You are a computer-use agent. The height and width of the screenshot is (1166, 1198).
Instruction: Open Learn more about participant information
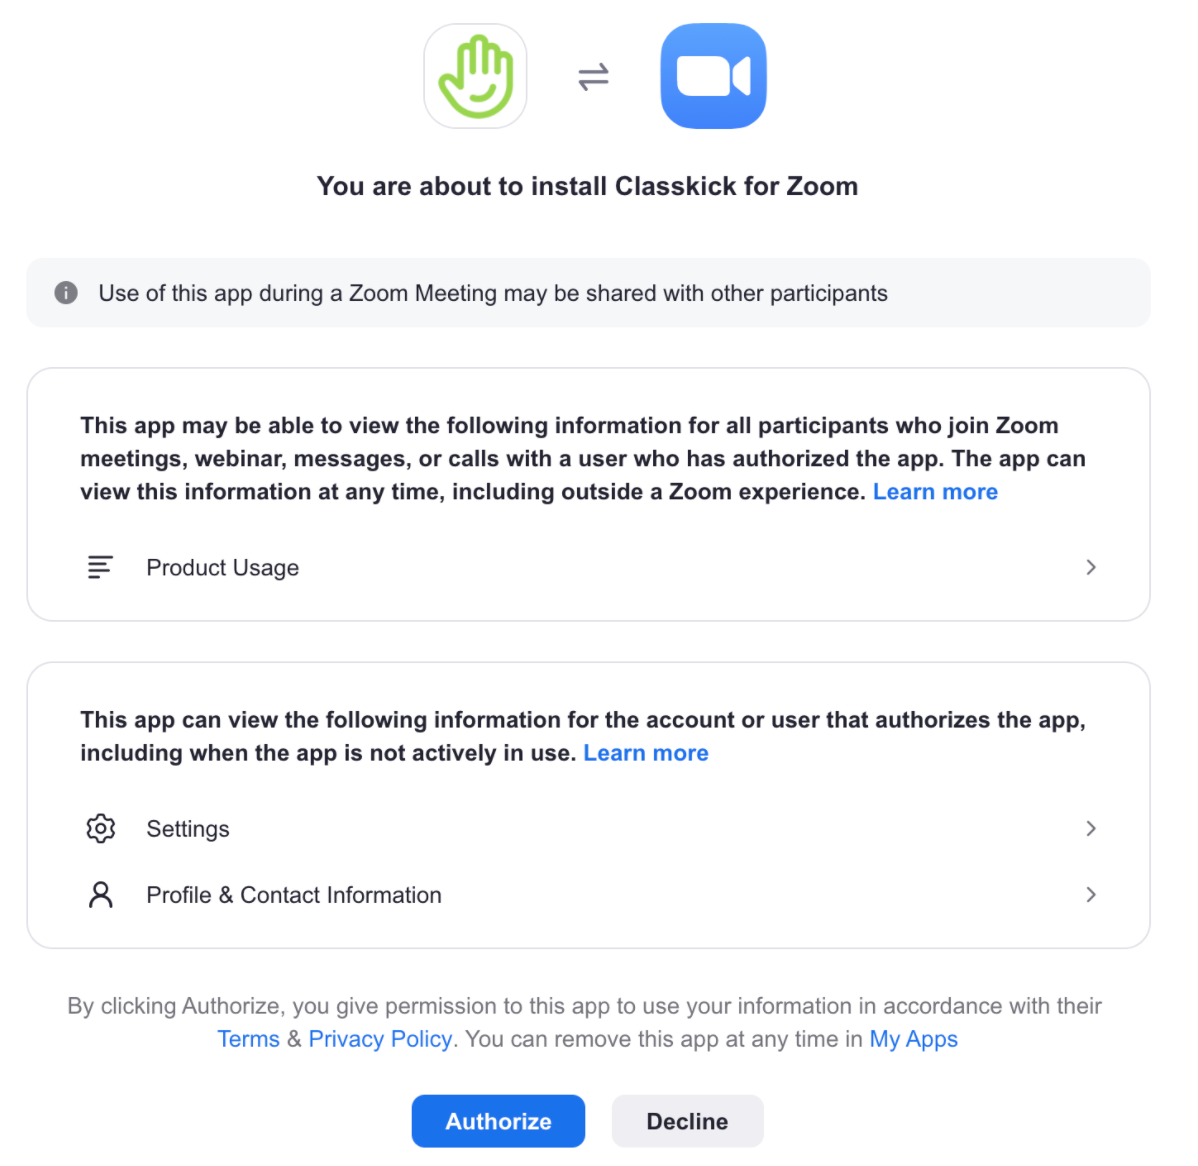tap(935, 492)
